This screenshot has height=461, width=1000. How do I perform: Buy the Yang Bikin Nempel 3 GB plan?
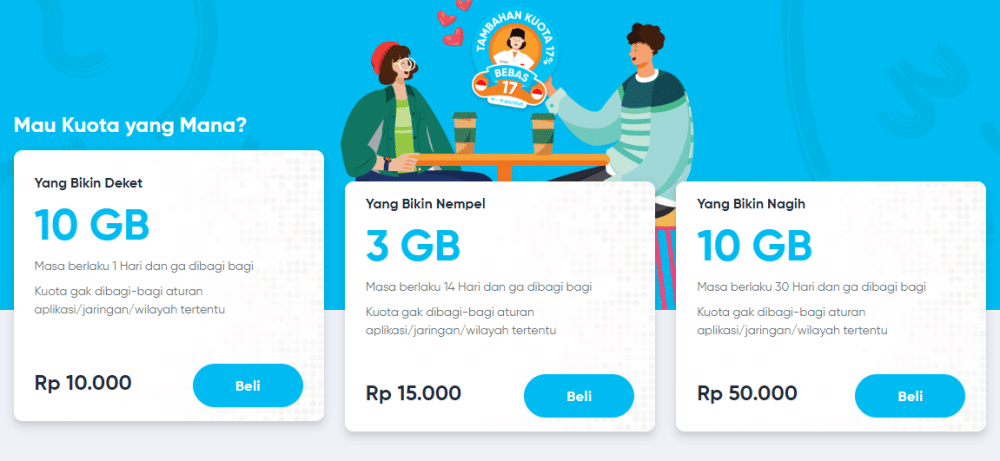[x=578, y=396]
